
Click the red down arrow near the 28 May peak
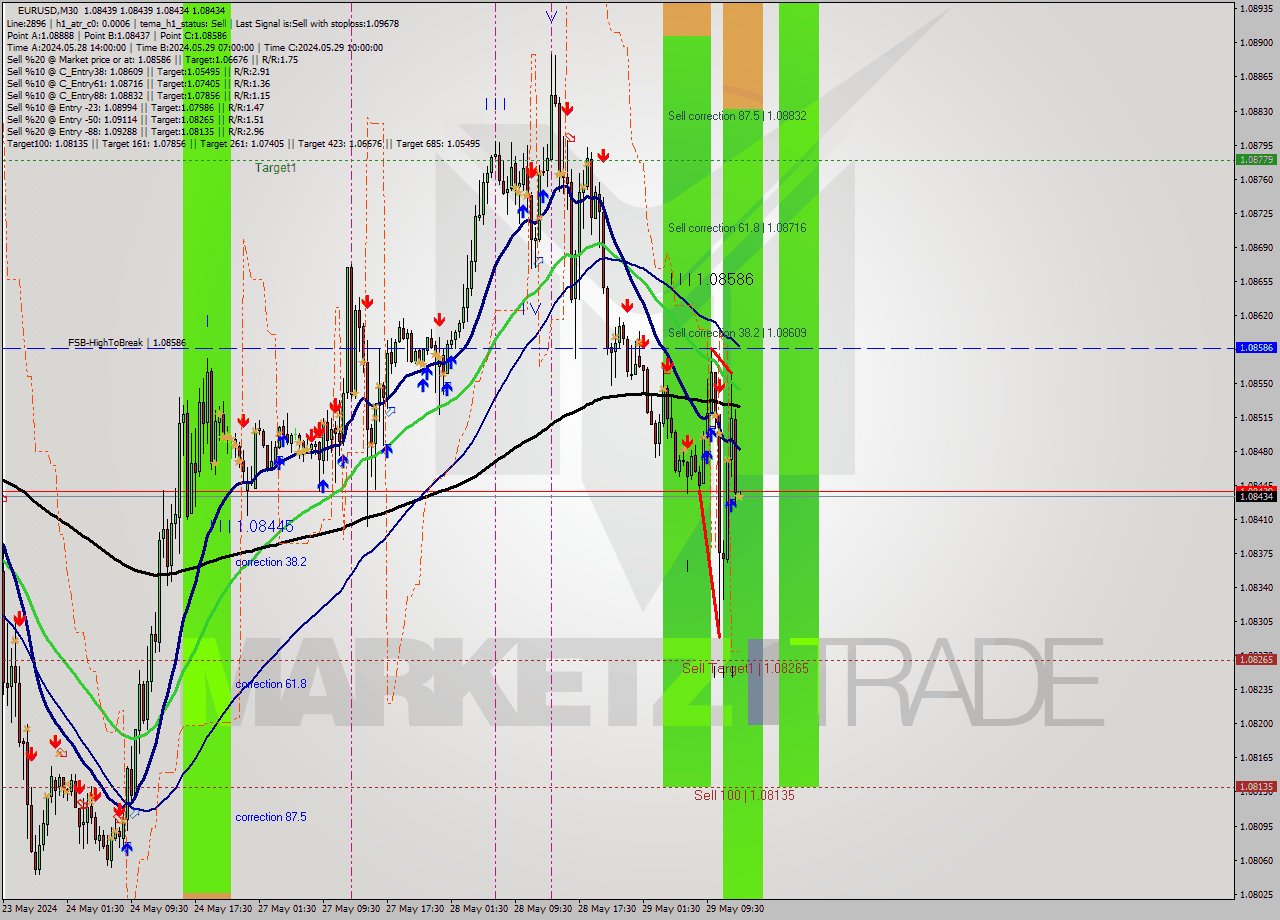click(567, 108)
